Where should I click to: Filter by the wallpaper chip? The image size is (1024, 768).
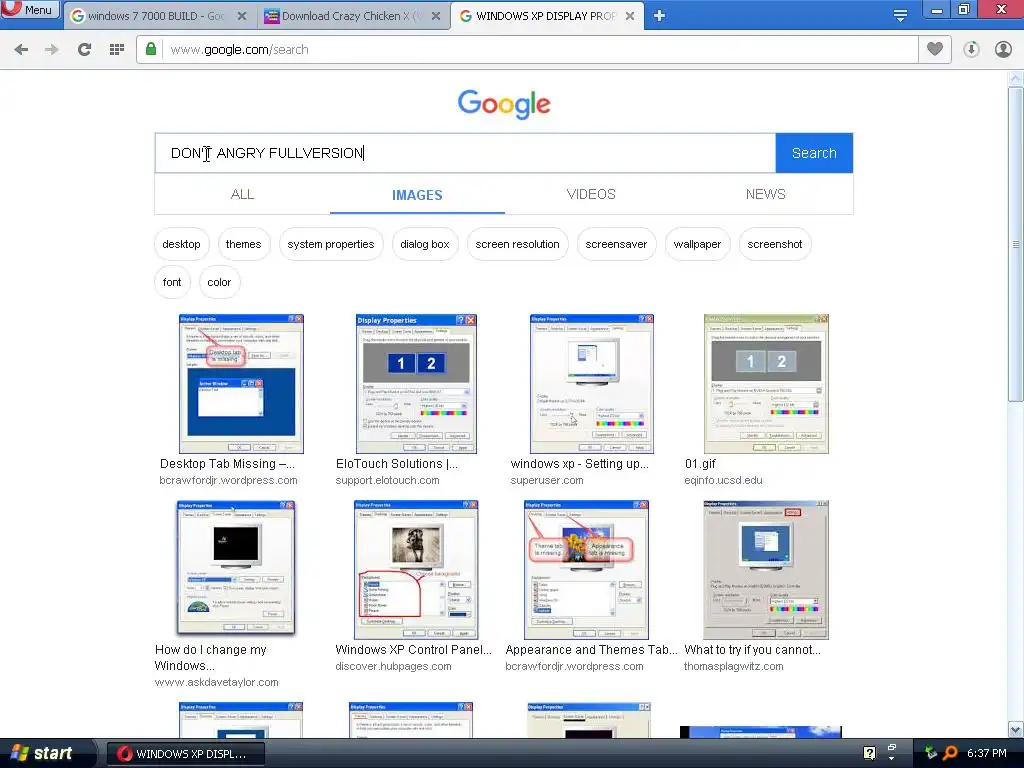(x=697, y=244)
